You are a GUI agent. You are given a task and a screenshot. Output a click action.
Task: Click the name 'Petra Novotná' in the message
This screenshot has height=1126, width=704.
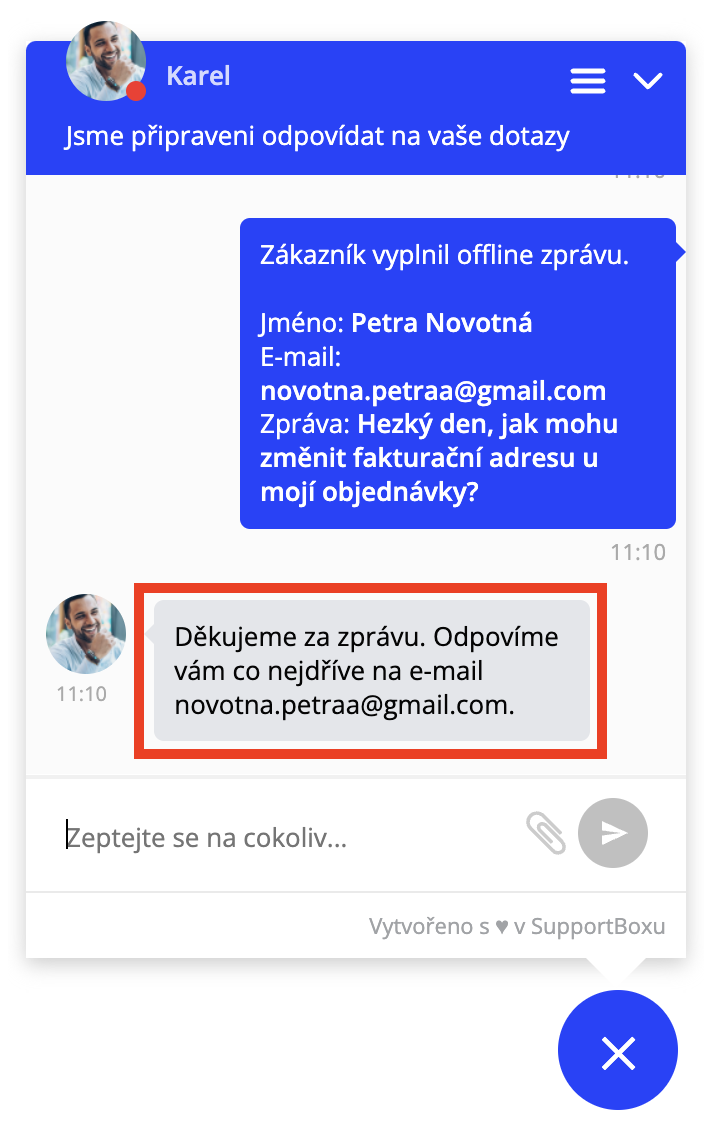pyautogui.click(x=442, y=323)
